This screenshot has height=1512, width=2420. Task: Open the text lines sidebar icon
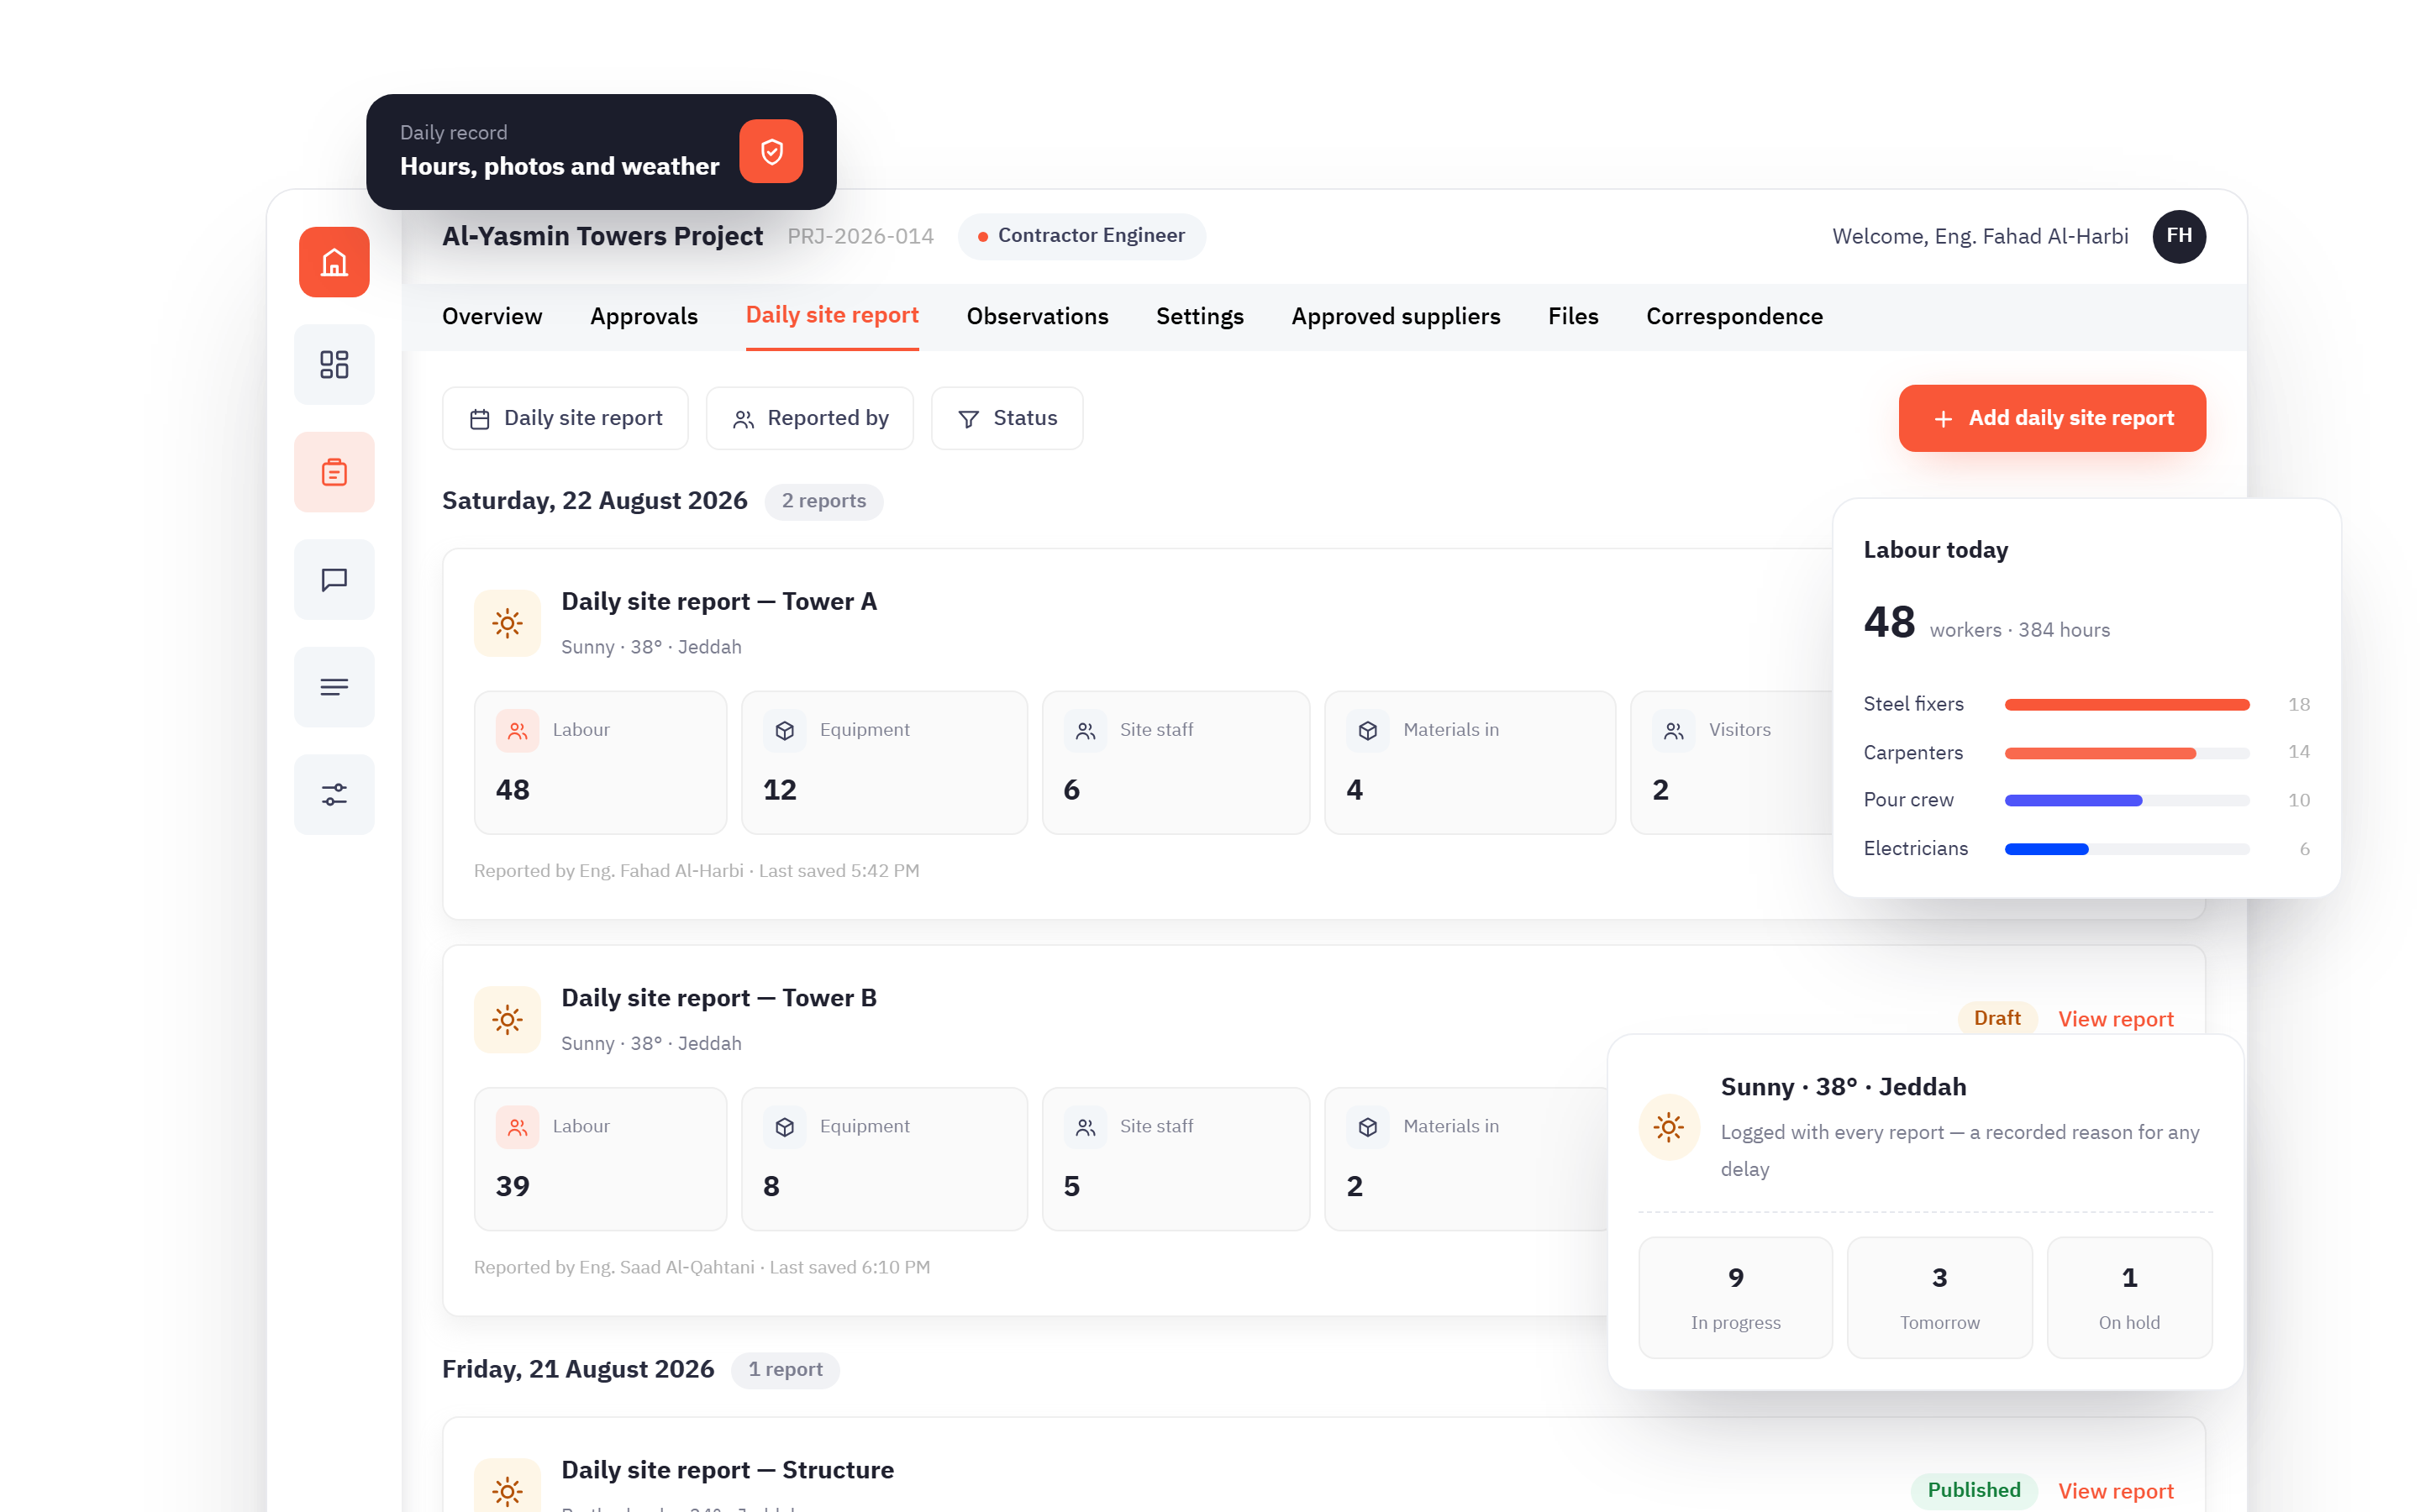(x=334, y=687)
